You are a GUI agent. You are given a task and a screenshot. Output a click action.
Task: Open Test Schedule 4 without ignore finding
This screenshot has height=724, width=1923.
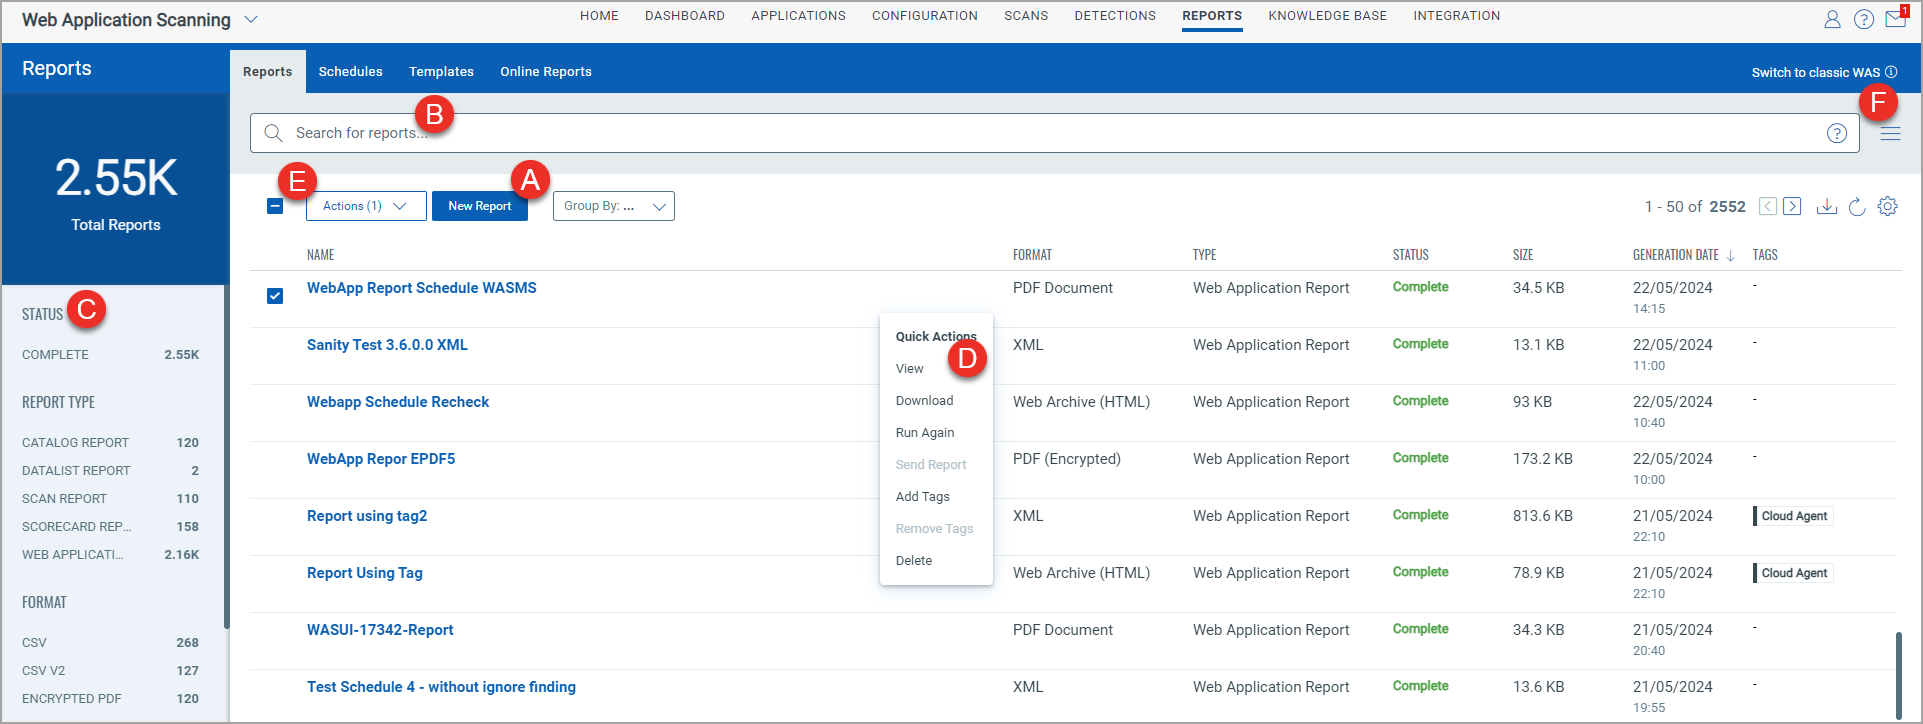[441, 687]
